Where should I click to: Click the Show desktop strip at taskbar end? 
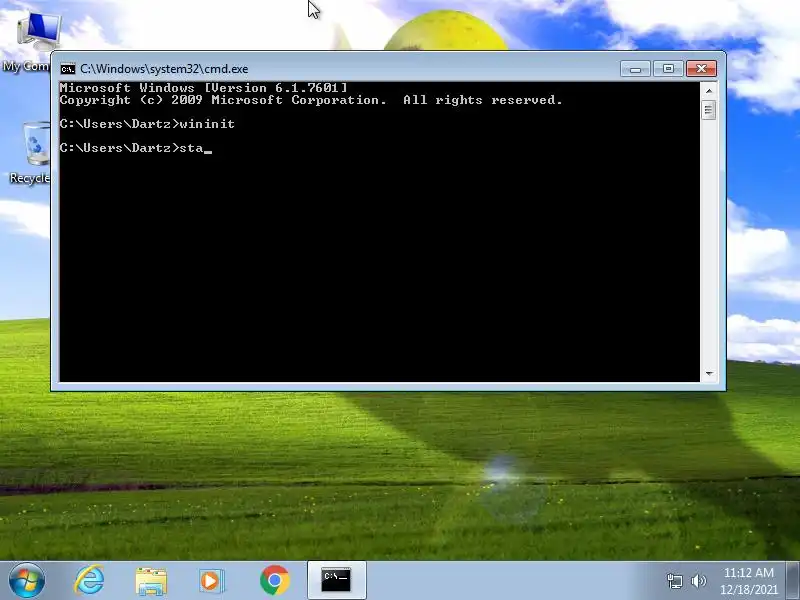point(793,581)
